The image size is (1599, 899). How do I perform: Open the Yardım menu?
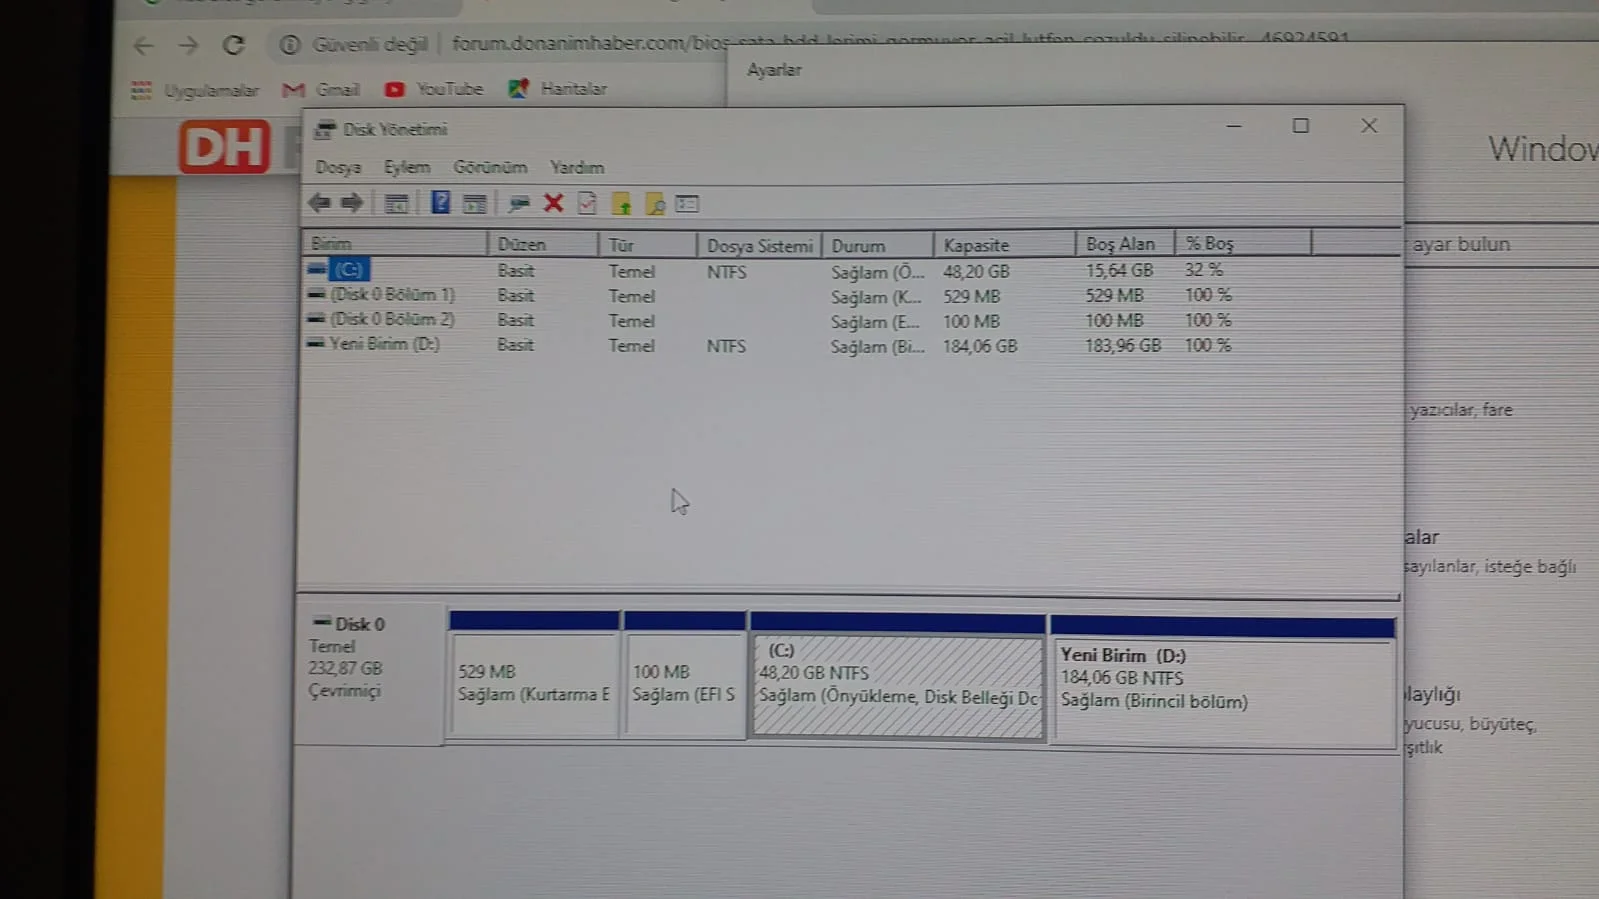577,167
